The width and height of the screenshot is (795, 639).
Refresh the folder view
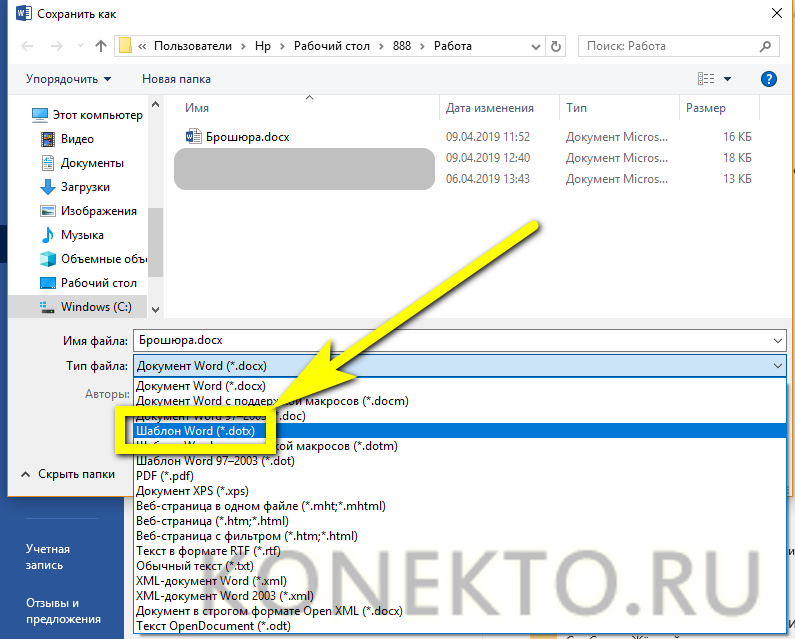[x=556, y=46]
